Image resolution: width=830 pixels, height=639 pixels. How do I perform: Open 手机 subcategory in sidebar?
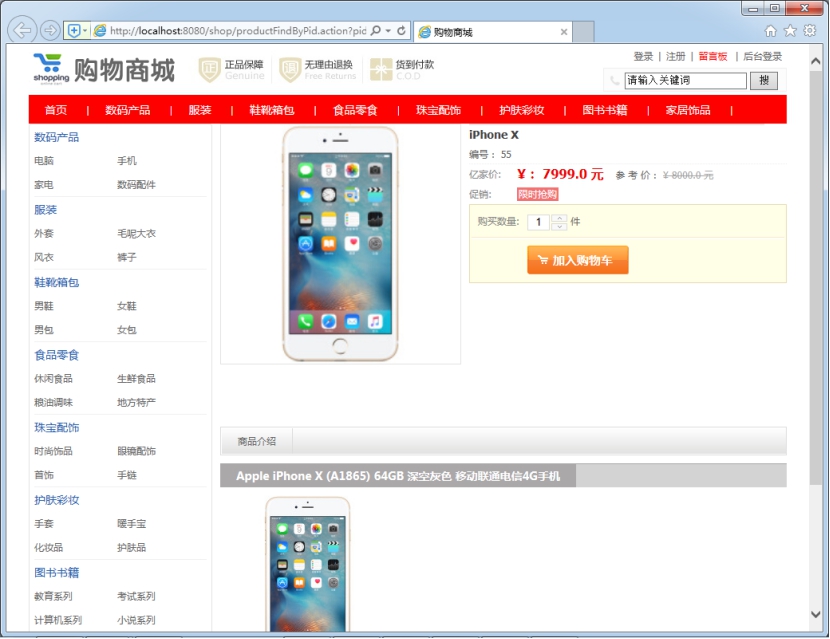(x=127, y=160)
